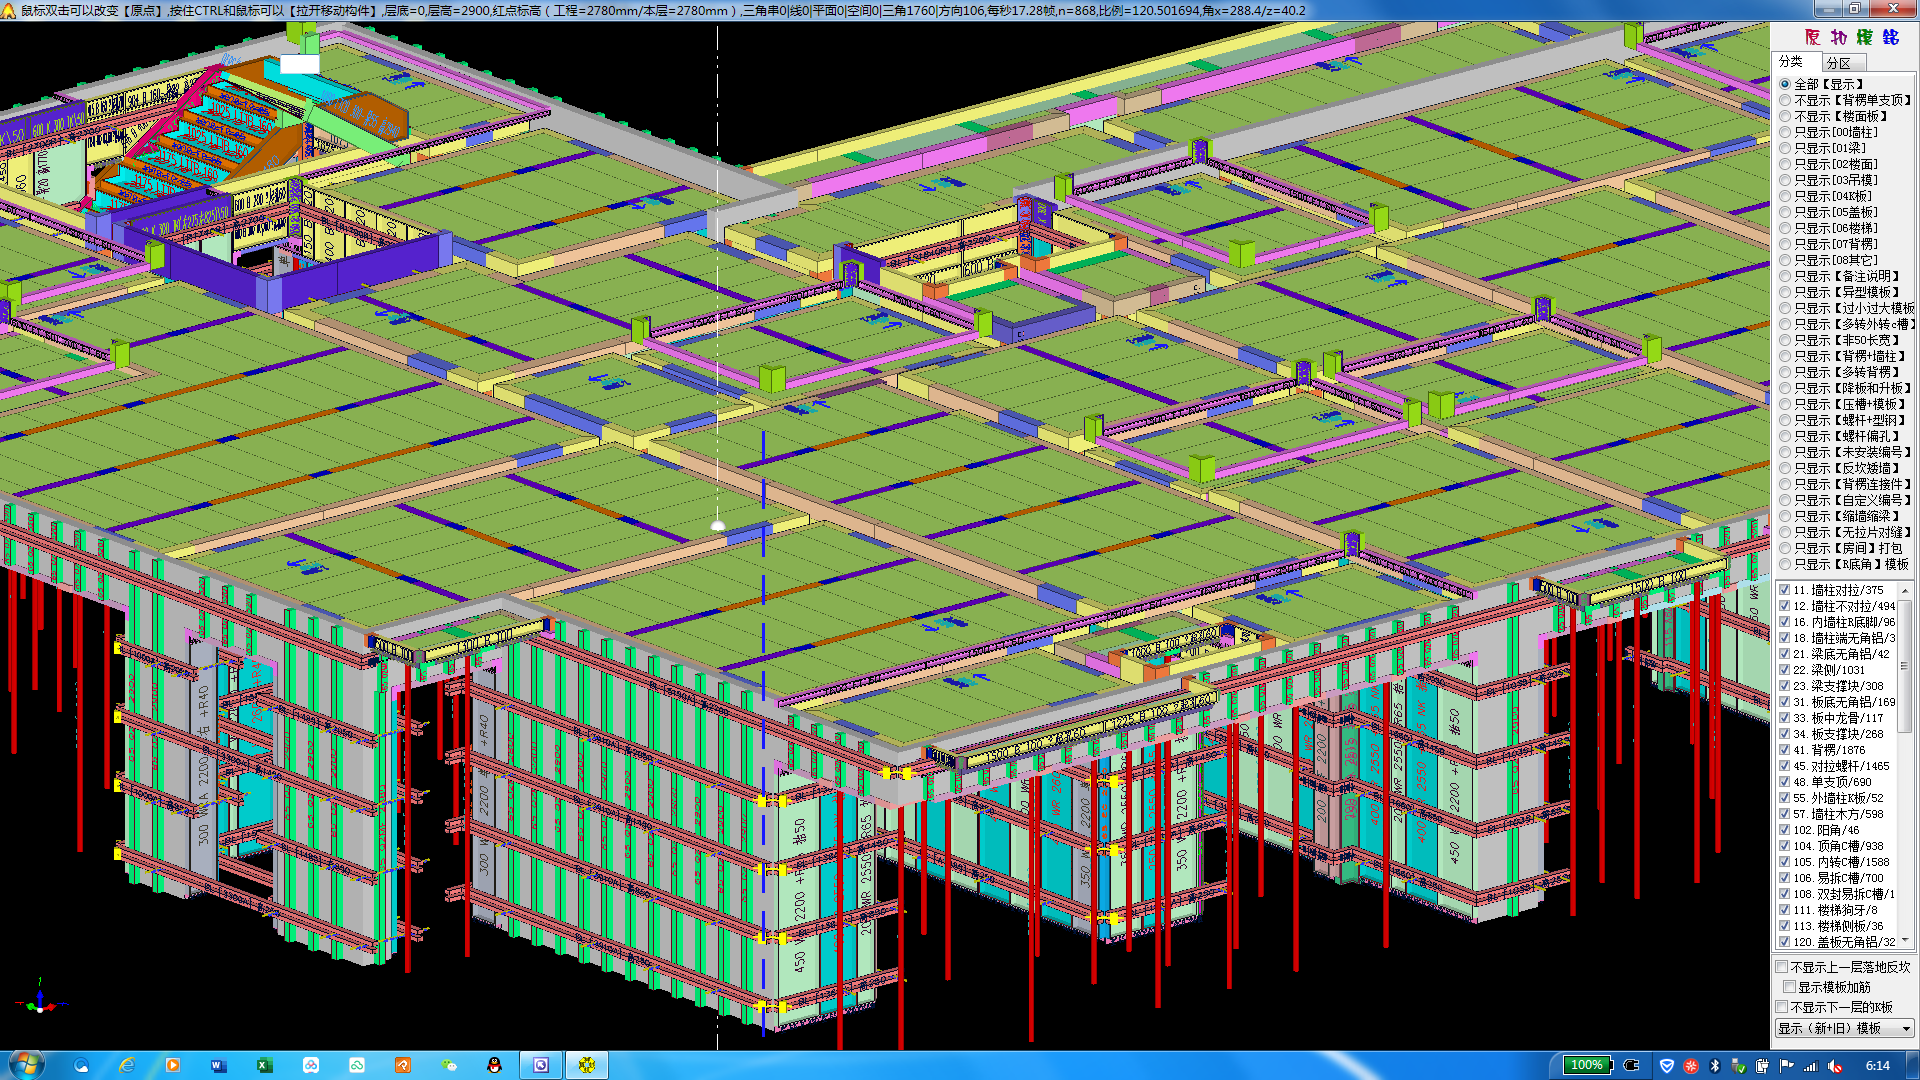Click the green 模 icon at panel top

click(x=1864, y=37)
